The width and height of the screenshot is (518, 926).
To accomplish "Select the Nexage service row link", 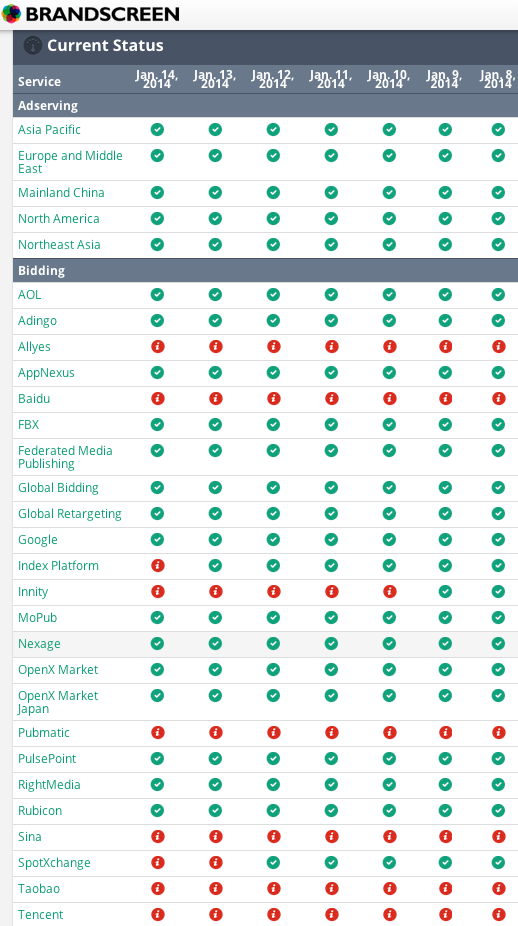I will click(x=39, y=644).
